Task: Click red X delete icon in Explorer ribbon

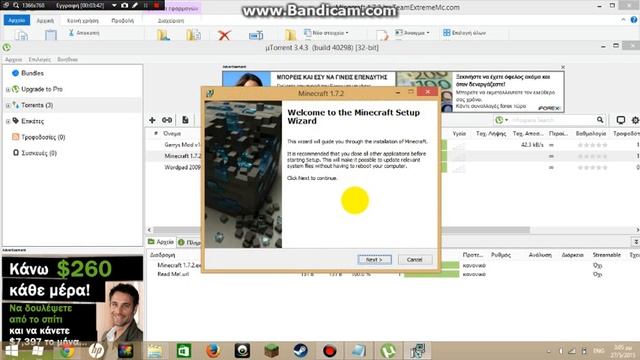Action: (224, 35)
